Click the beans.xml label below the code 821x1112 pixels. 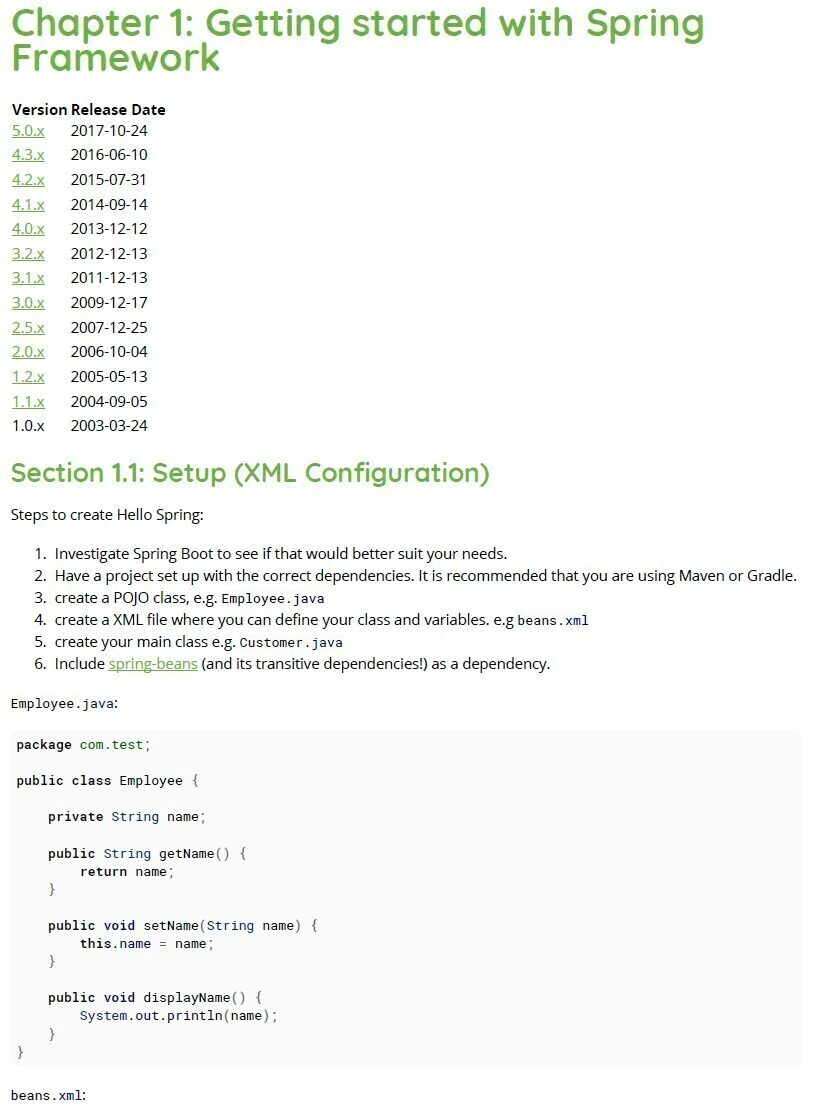[48, 1095]
